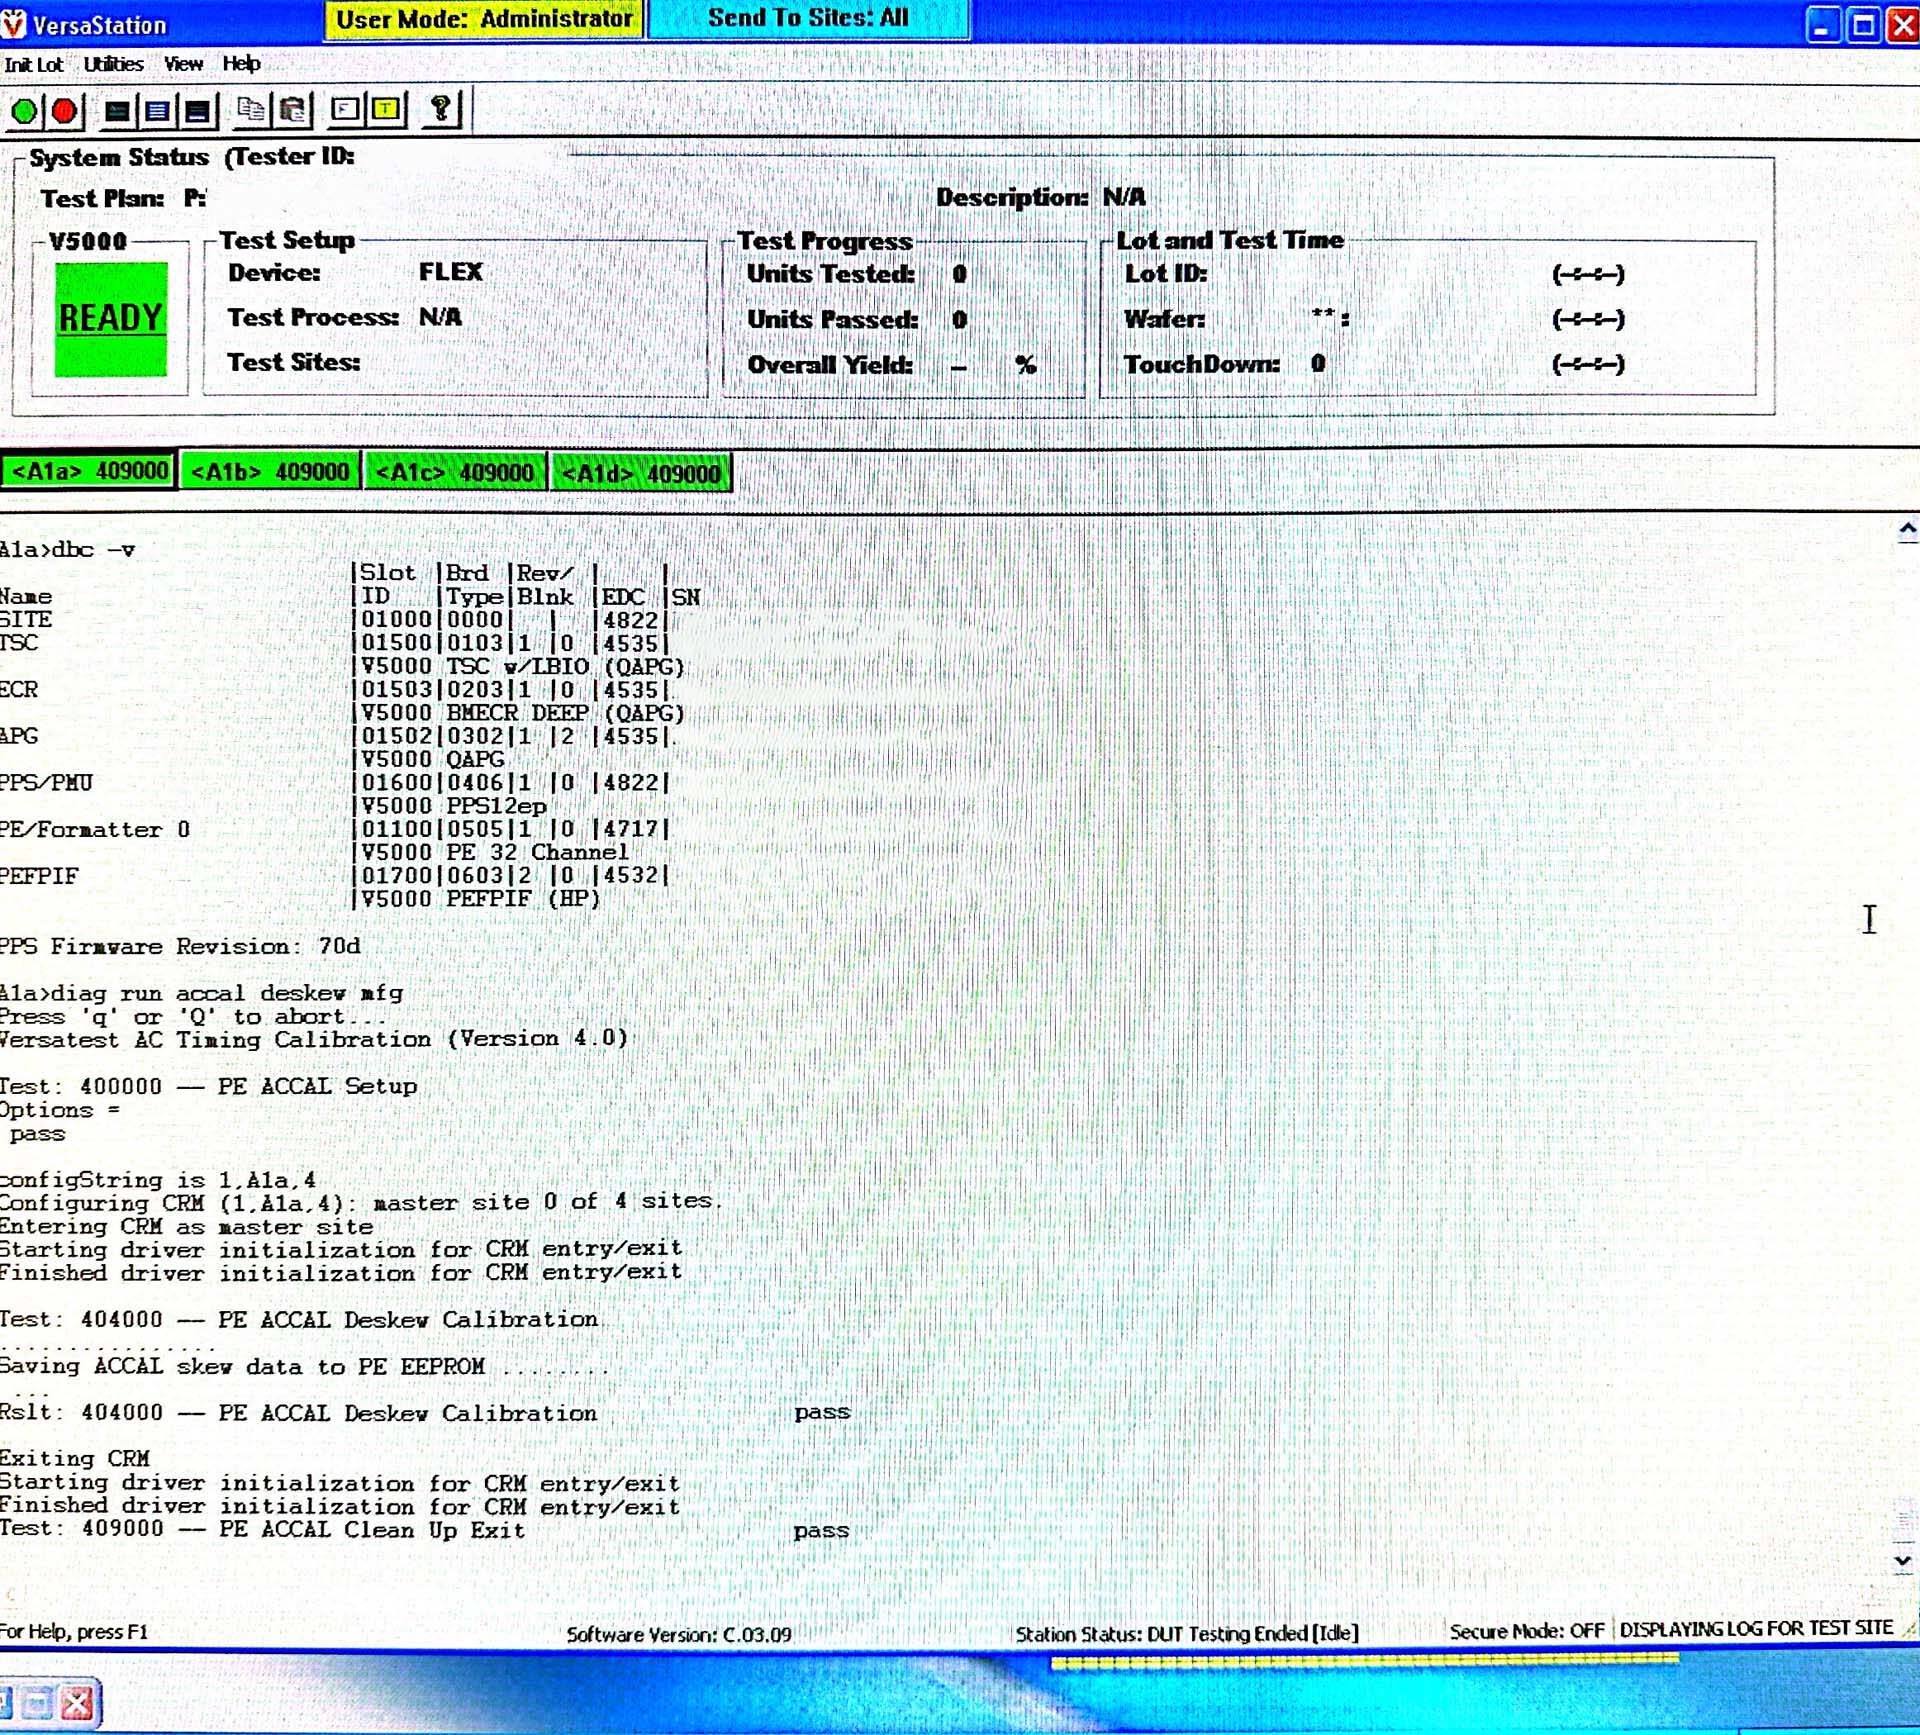Click the yellow progress bar below status bar
This screenshot has height=1735, width=1920.
(x=1364, y=1663)
